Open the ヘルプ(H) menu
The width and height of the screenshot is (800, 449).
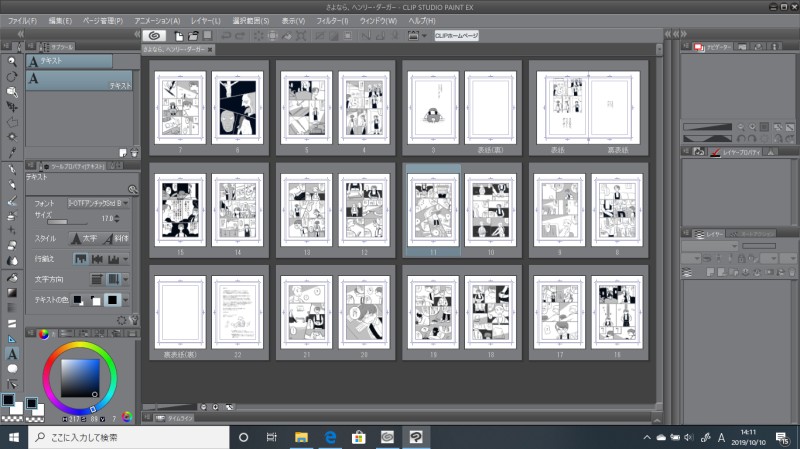pos(422,21)
